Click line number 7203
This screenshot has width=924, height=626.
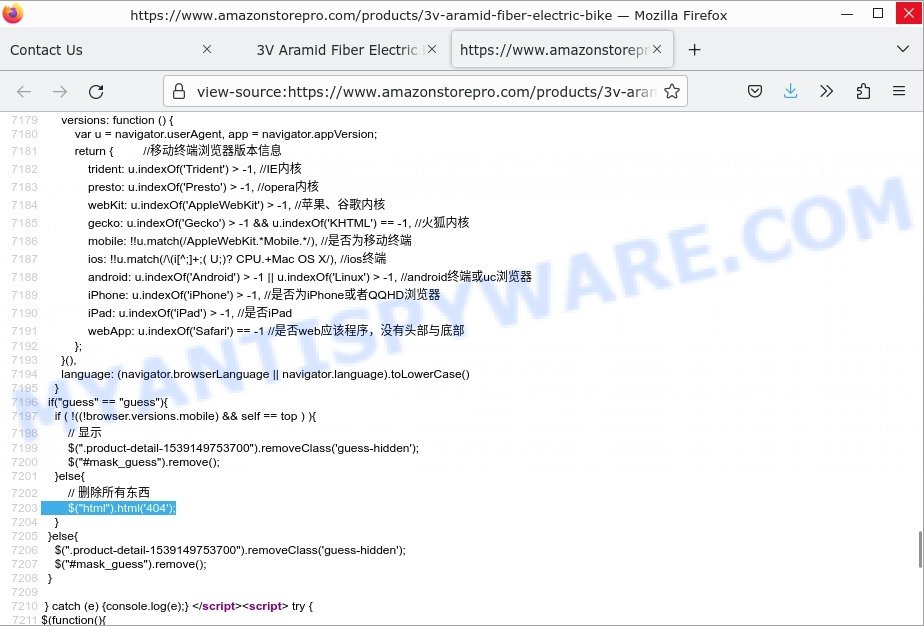coord(24,508)
